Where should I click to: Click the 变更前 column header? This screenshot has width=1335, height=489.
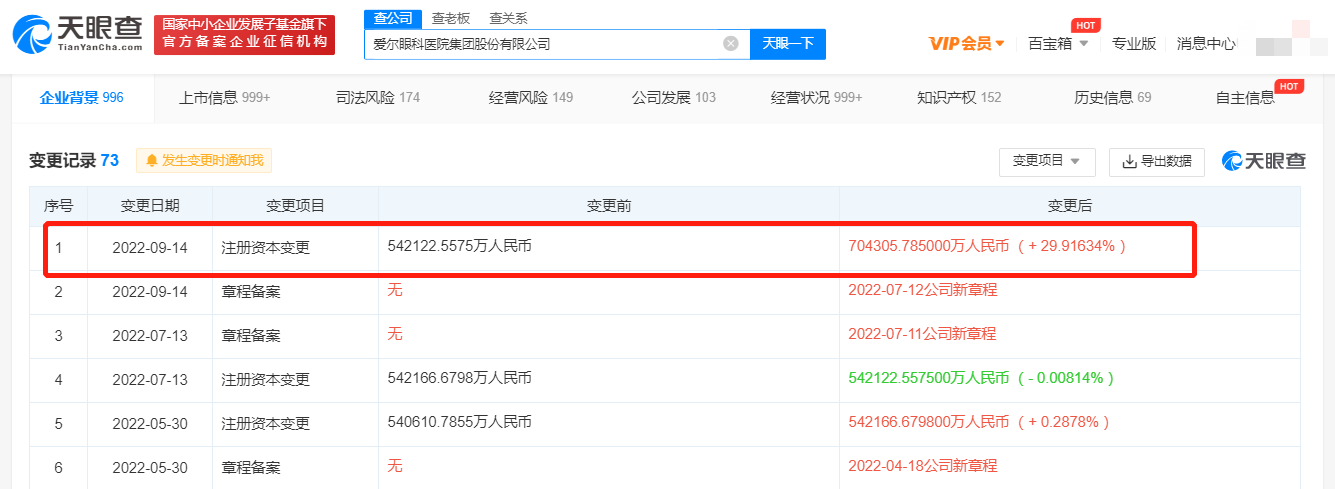(x=609, y=206)
